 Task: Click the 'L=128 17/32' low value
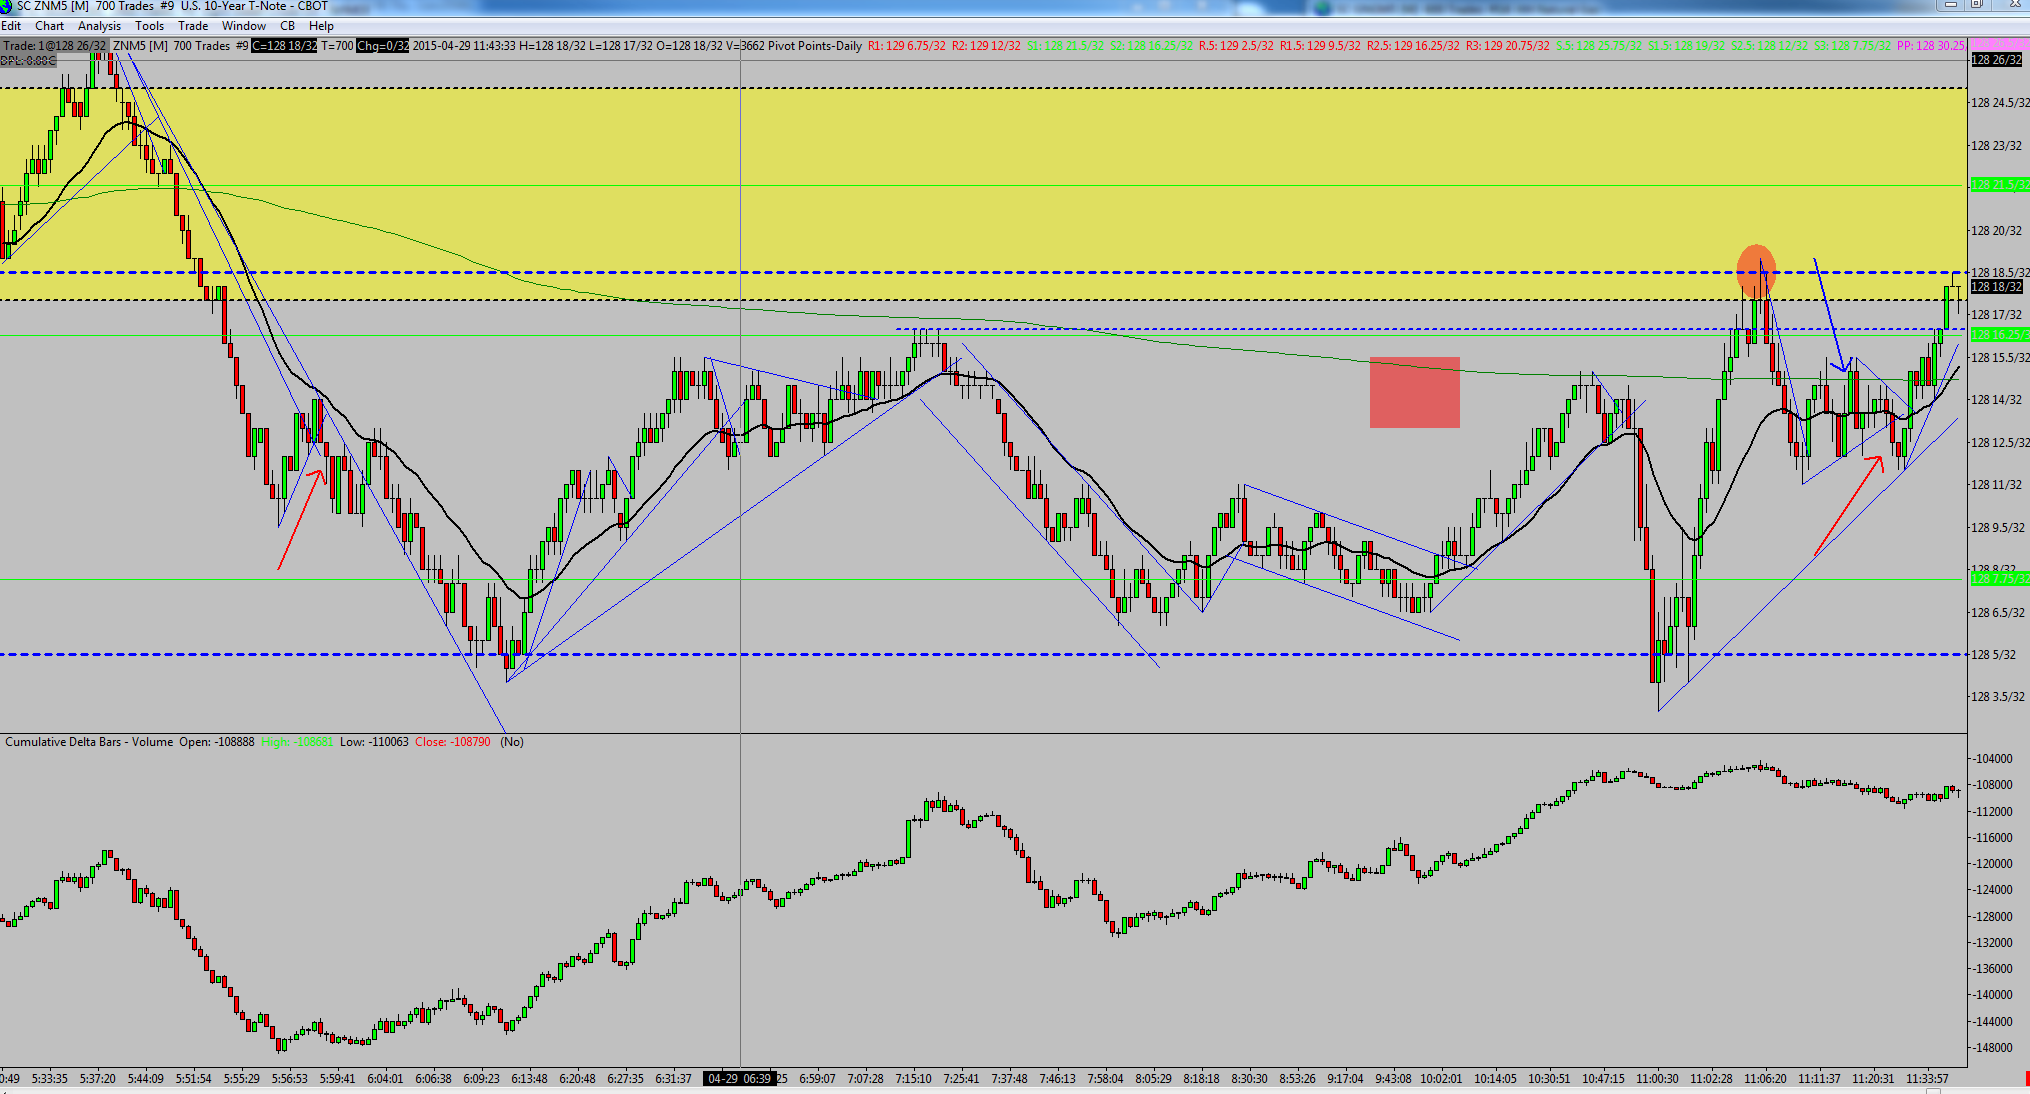click(x=621, y=46)
